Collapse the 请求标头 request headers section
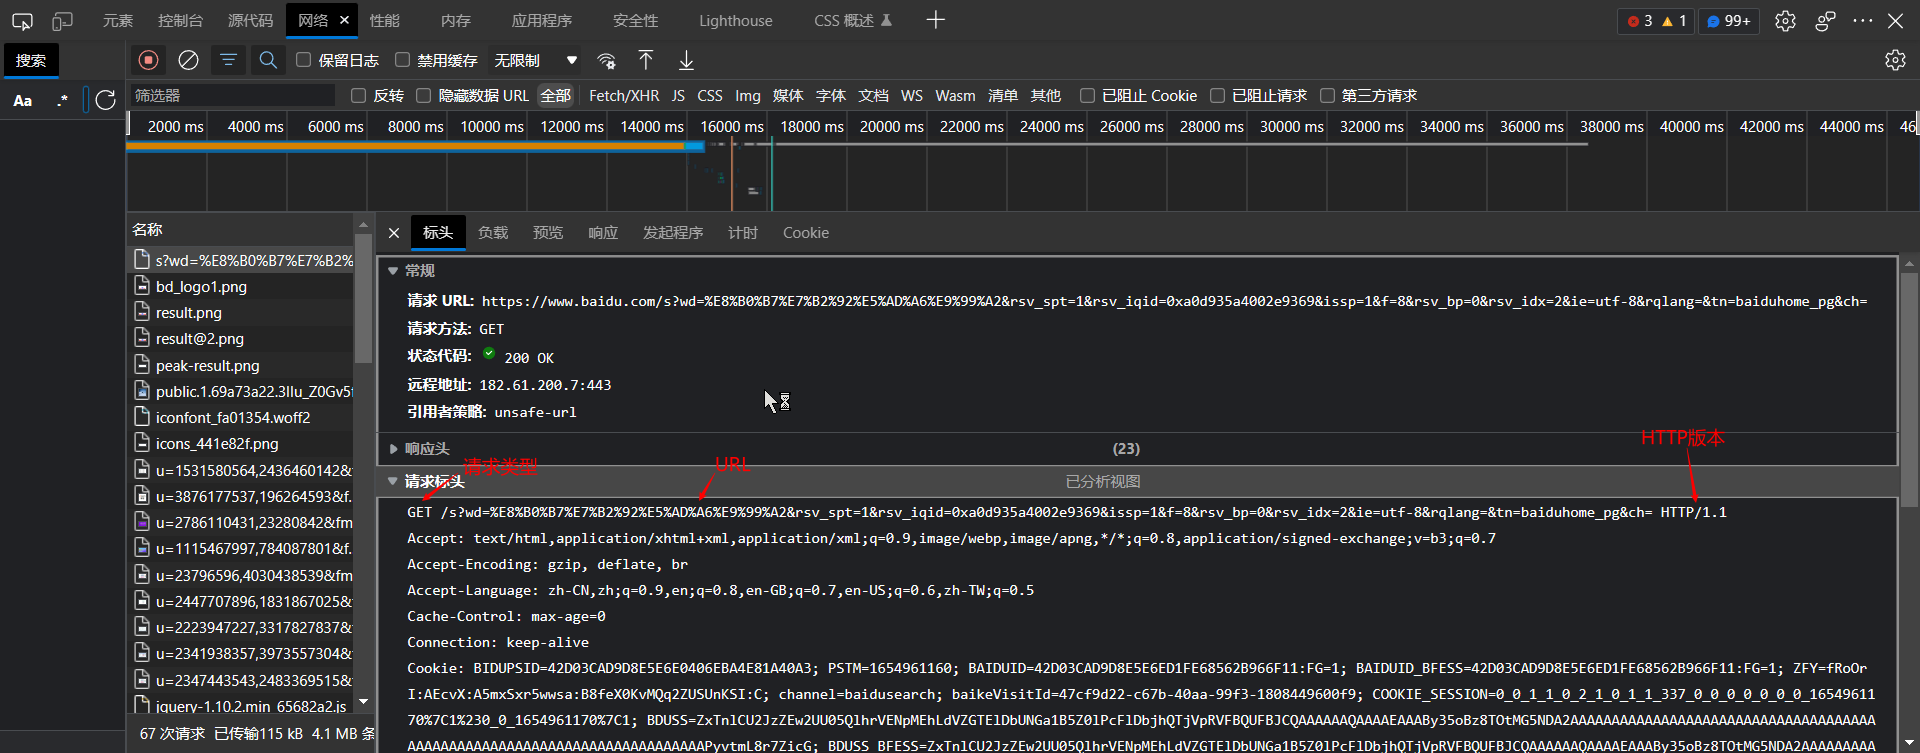Image resolution: width=1920 pixels, height=753 pixels. (393, 482)
